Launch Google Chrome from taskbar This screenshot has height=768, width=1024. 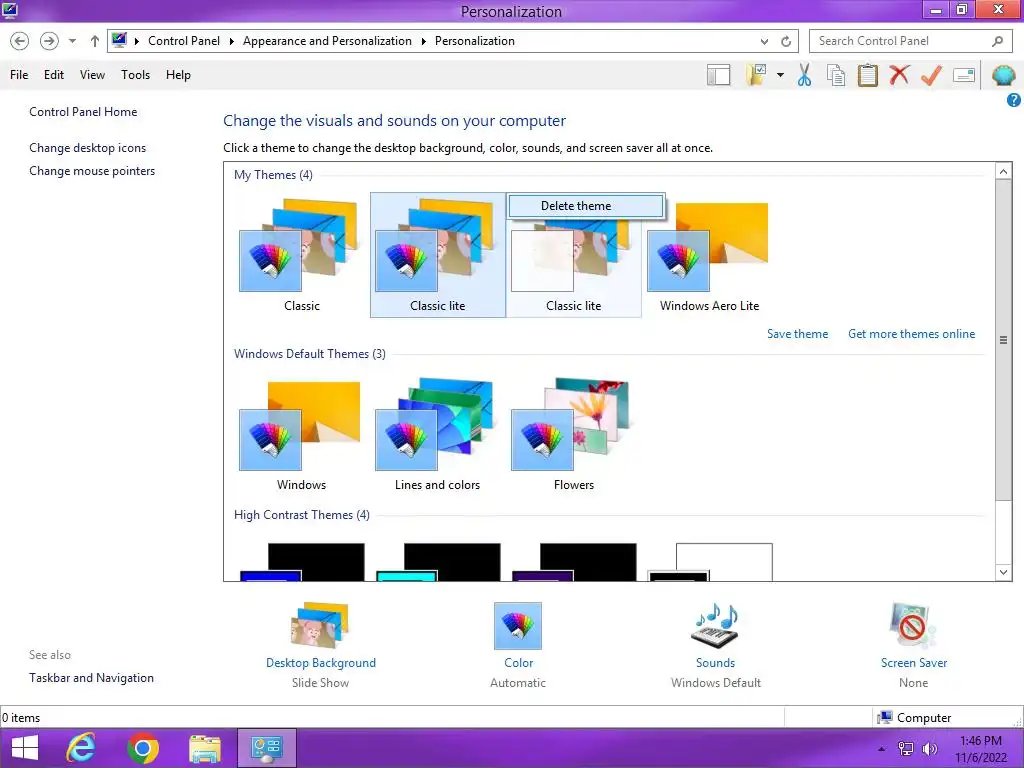coord(143,748)
